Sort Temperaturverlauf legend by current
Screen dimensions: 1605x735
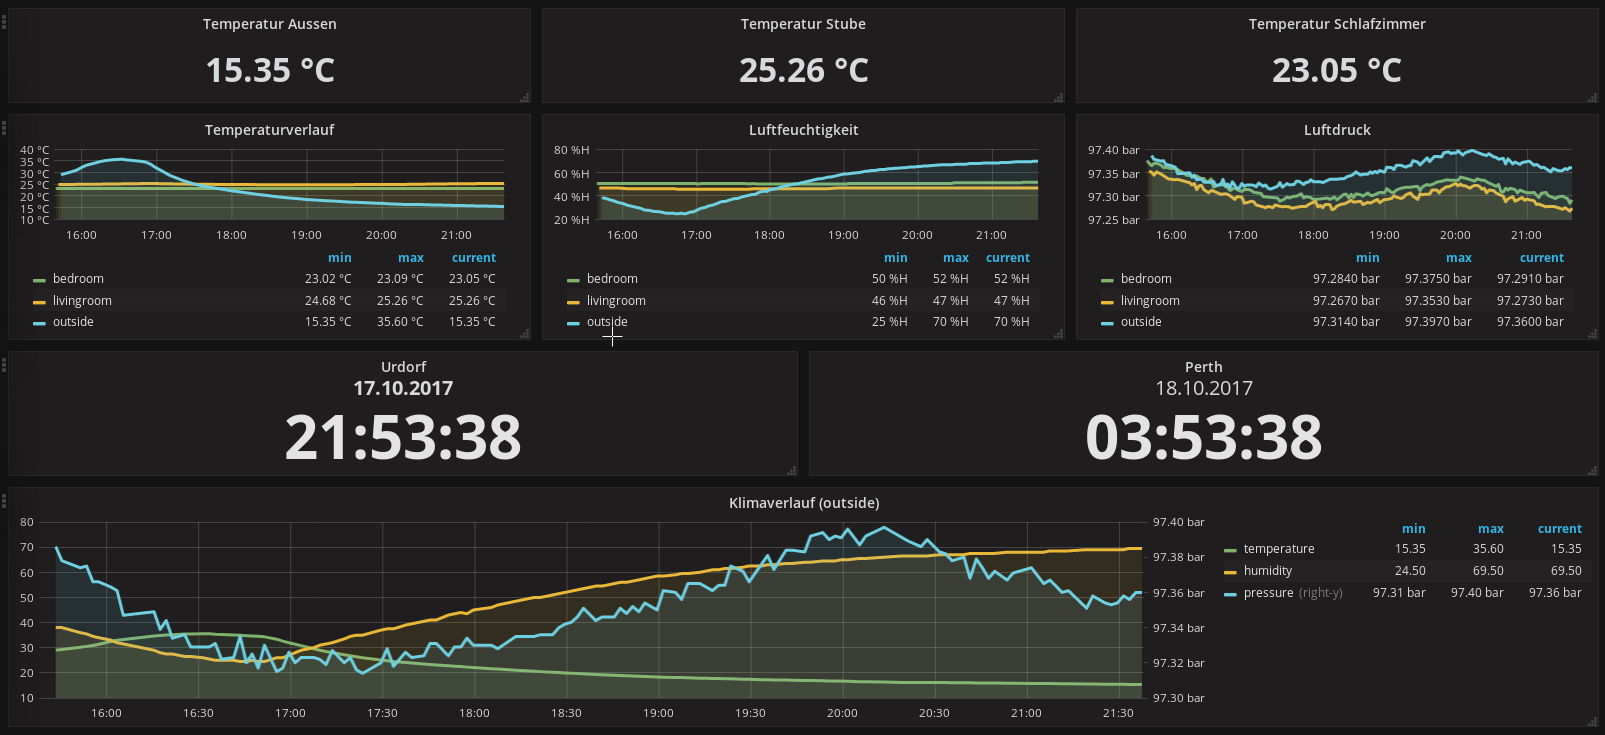click(x=474, y=258)
